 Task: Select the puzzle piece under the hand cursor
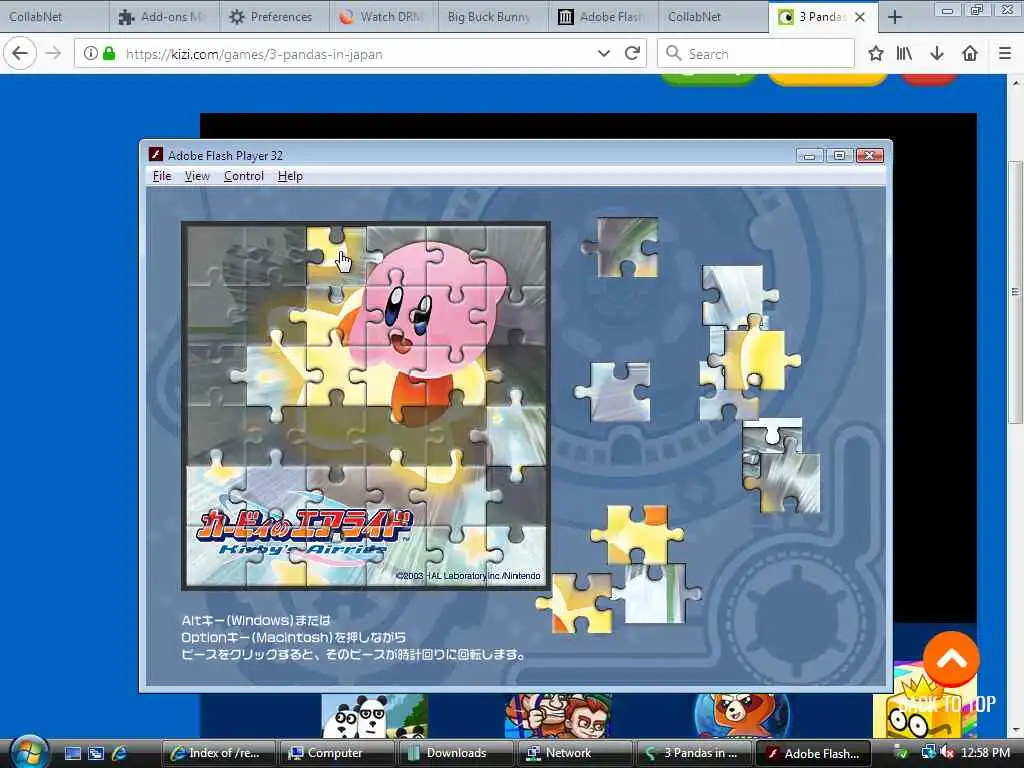click(337, 255)
